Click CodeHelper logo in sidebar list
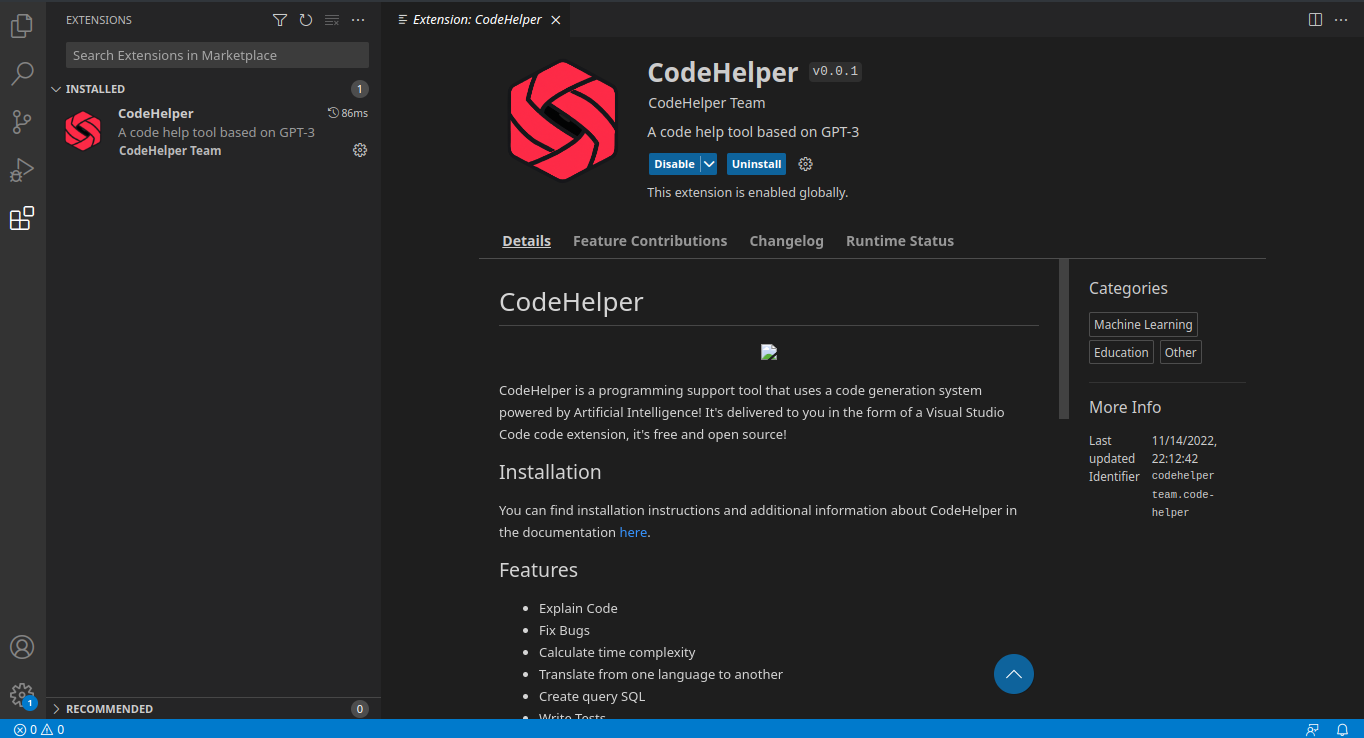This screenshot has width=1364, height=738. (x=83, y=131)
